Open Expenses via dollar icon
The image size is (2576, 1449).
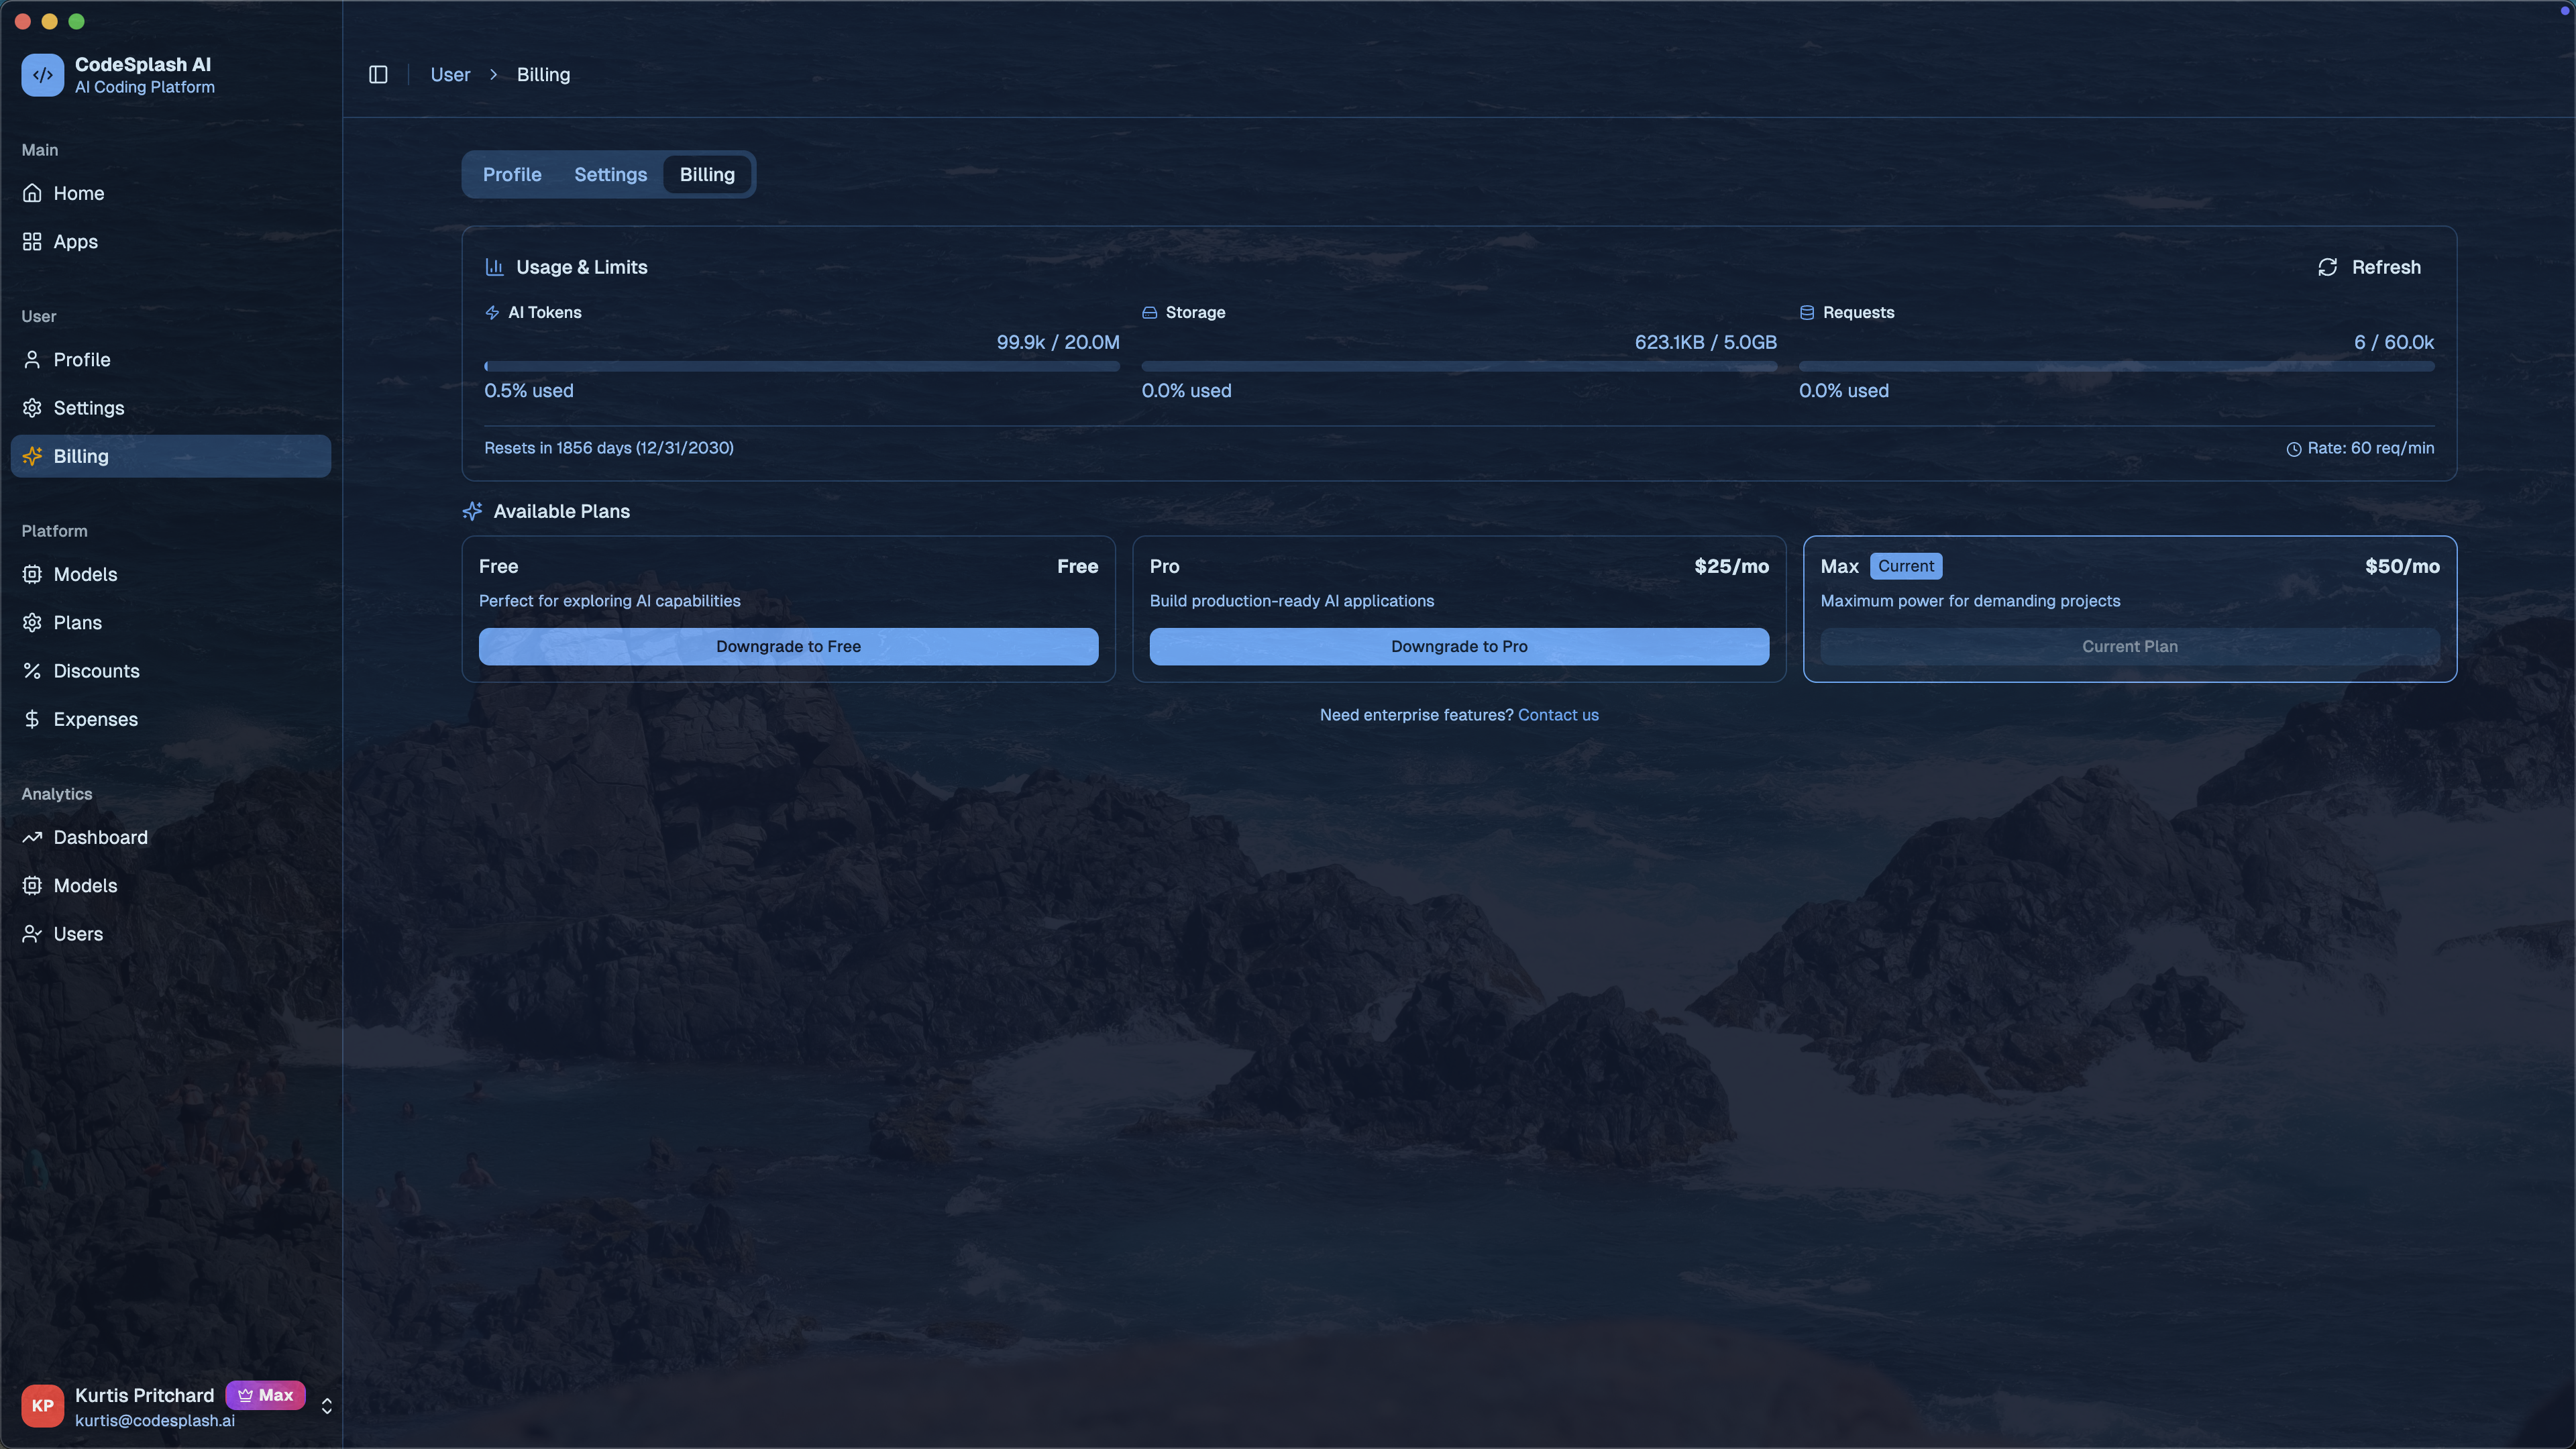pos(32,719)
